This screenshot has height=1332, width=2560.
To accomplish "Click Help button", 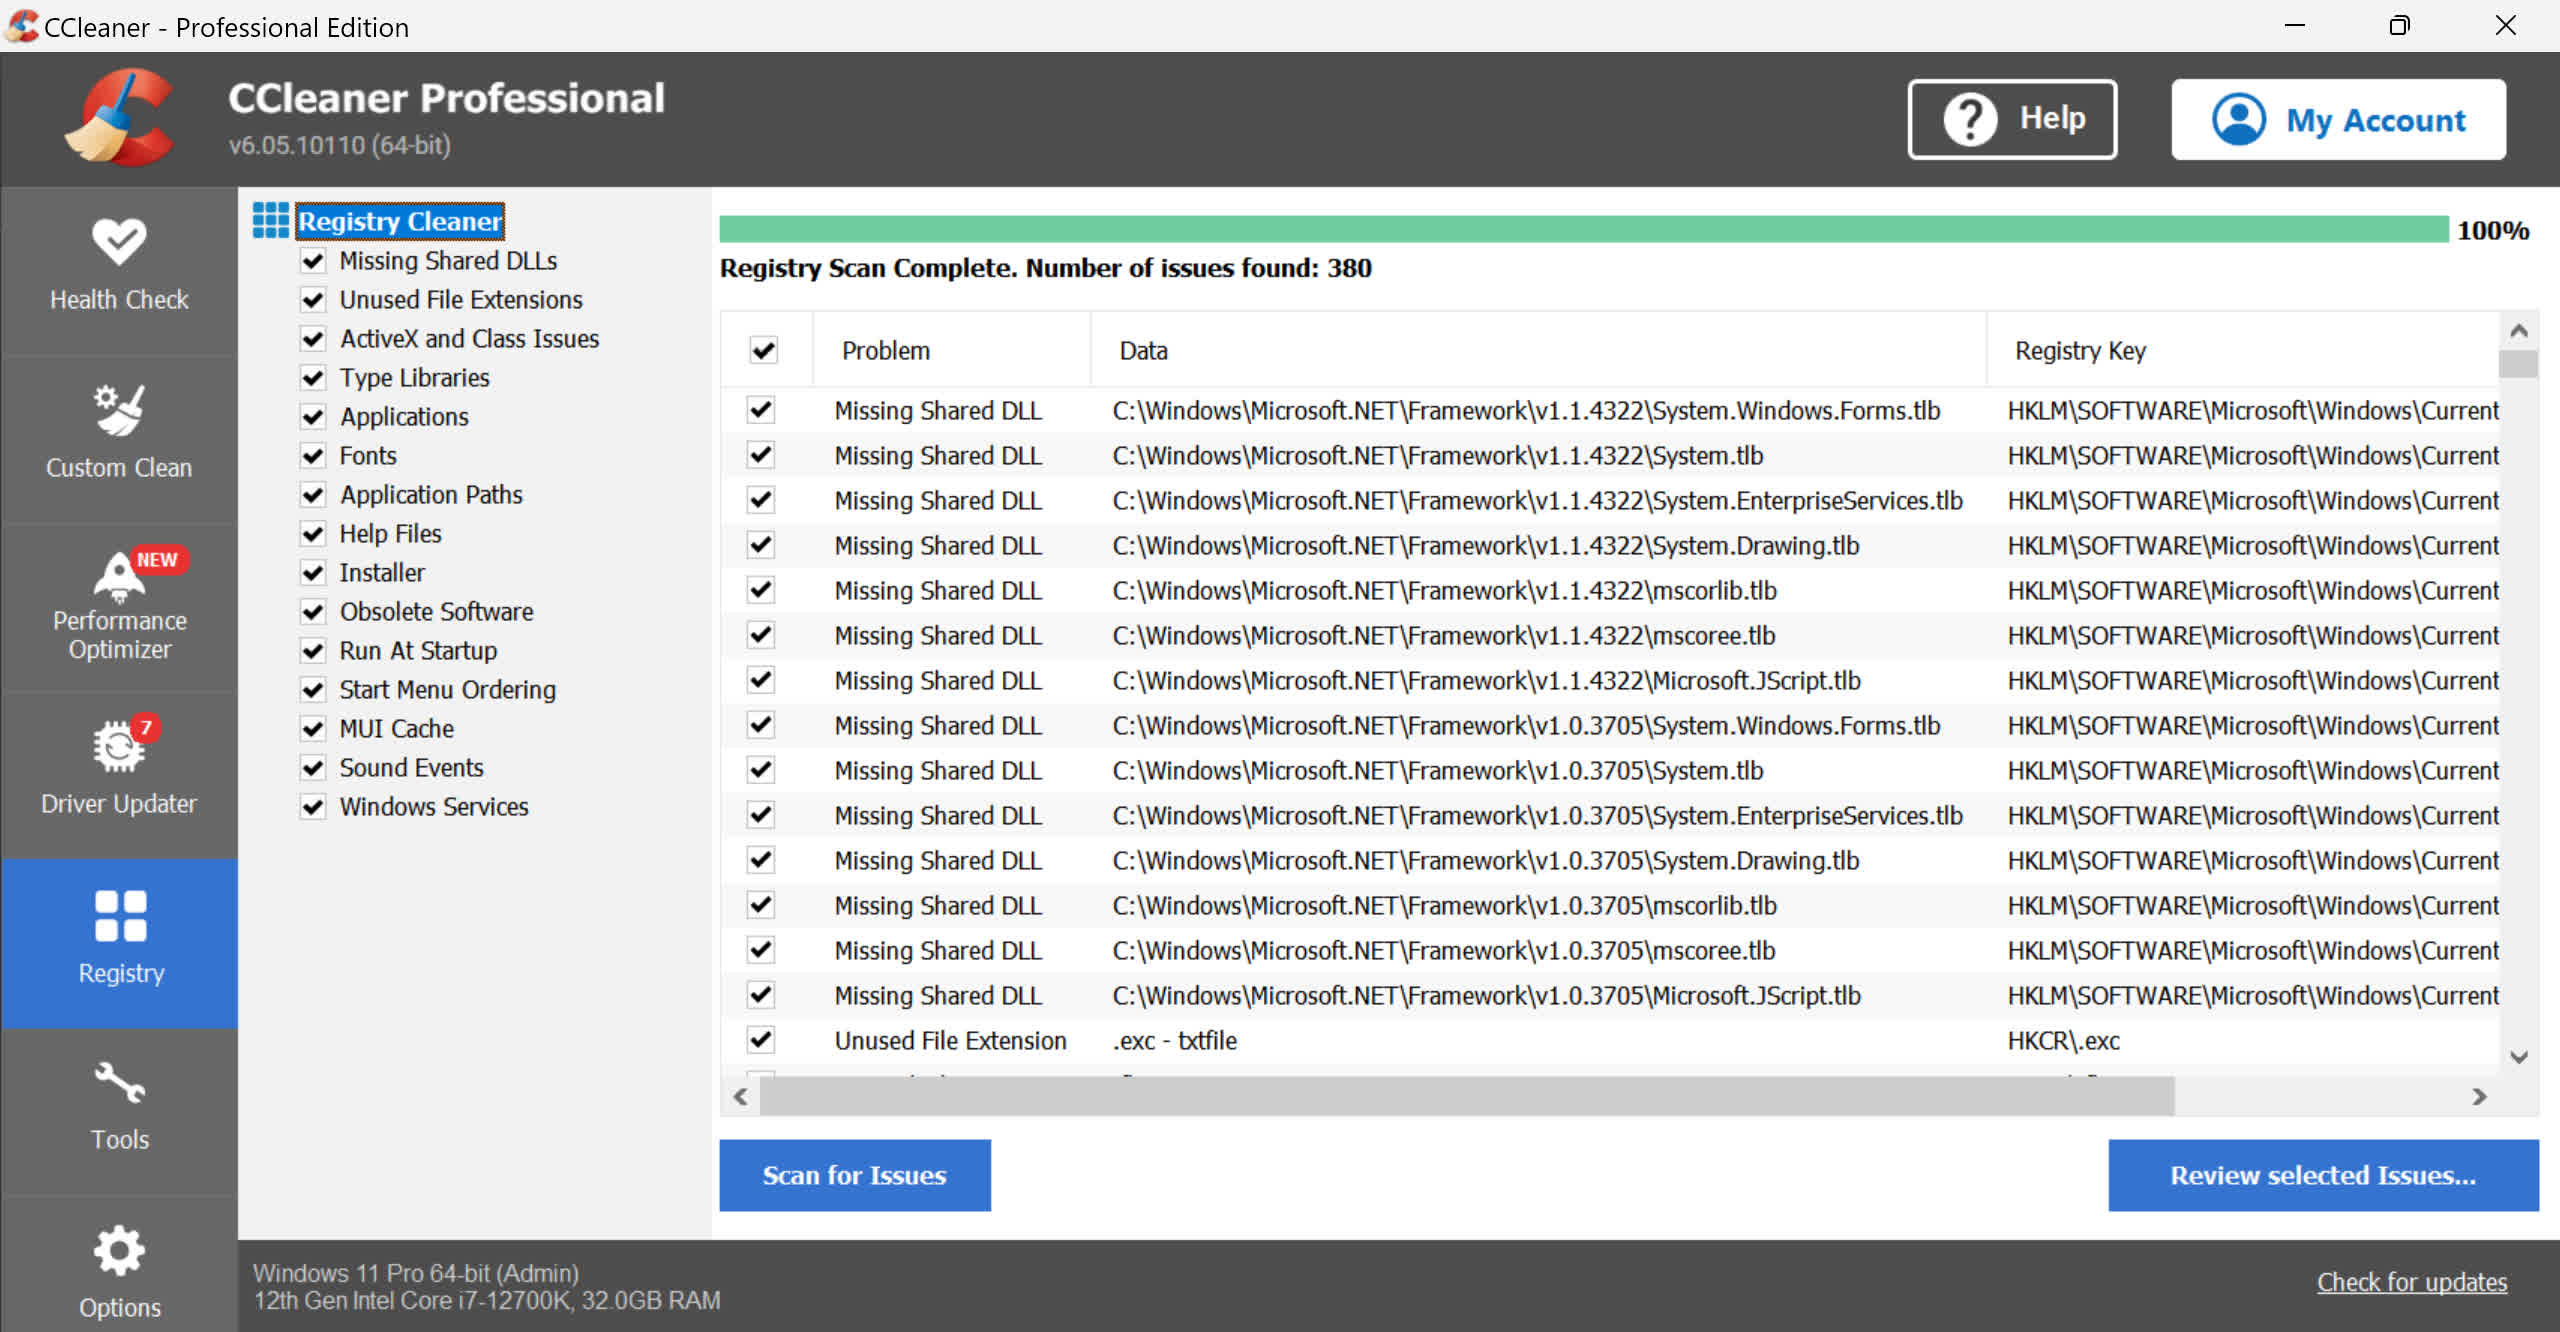I will [2017, 117].
